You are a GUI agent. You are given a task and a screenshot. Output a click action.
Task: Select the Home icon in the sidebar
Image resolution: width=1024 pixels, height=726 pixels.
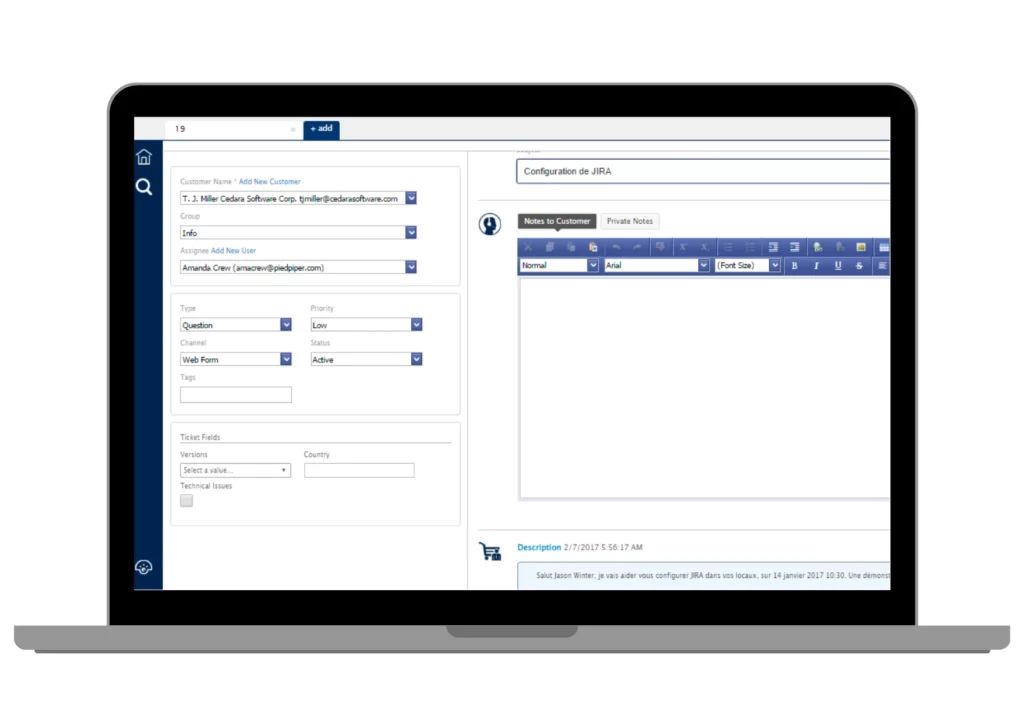(x=144, y=156)
